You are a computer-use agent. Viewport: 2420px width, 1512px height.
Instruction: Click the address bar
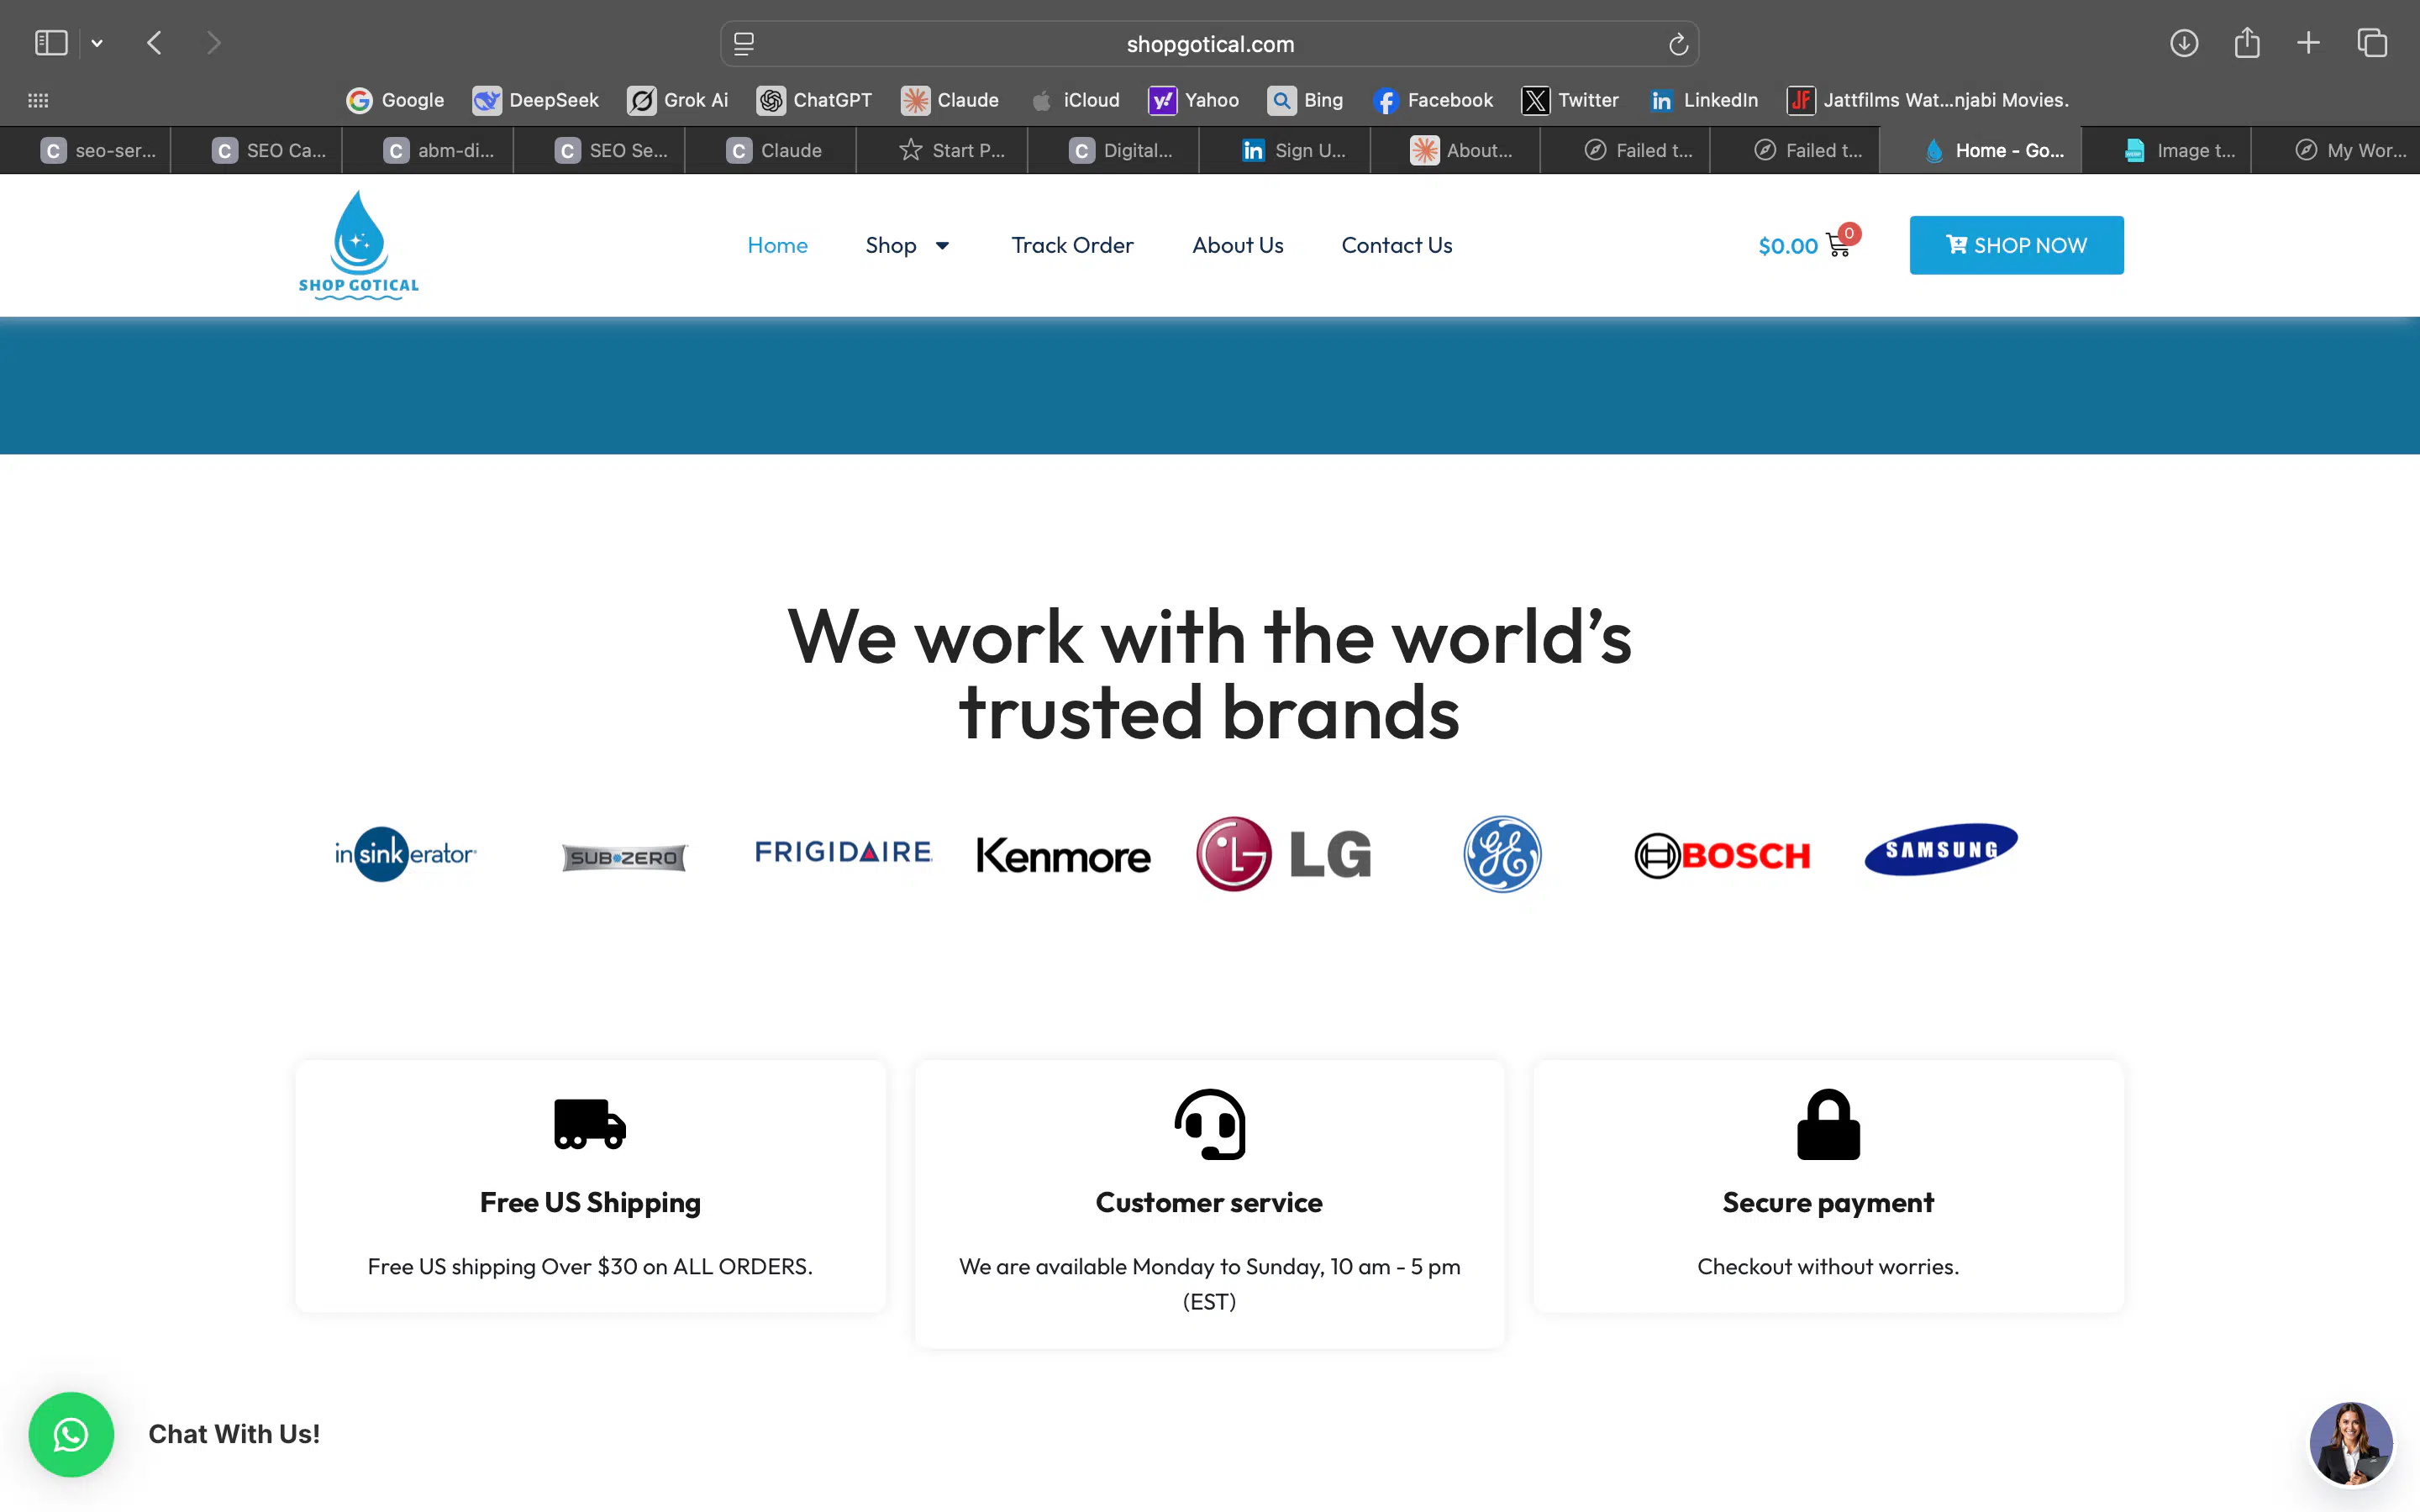(x=1208, y=43)
